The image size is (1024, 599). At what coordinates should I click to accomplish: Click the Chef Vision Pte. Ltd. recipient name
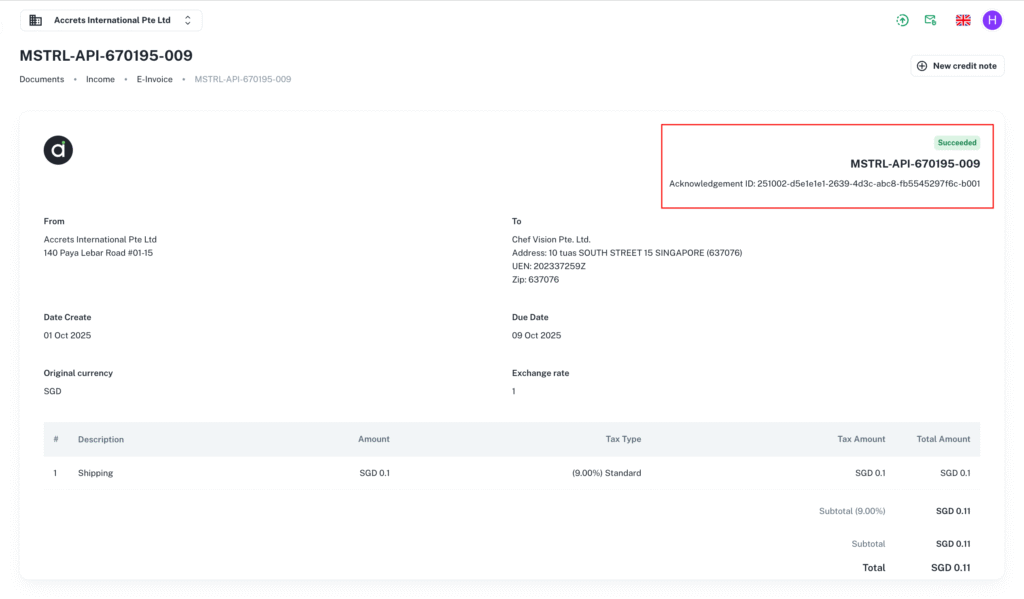click(x=553, y=239)
